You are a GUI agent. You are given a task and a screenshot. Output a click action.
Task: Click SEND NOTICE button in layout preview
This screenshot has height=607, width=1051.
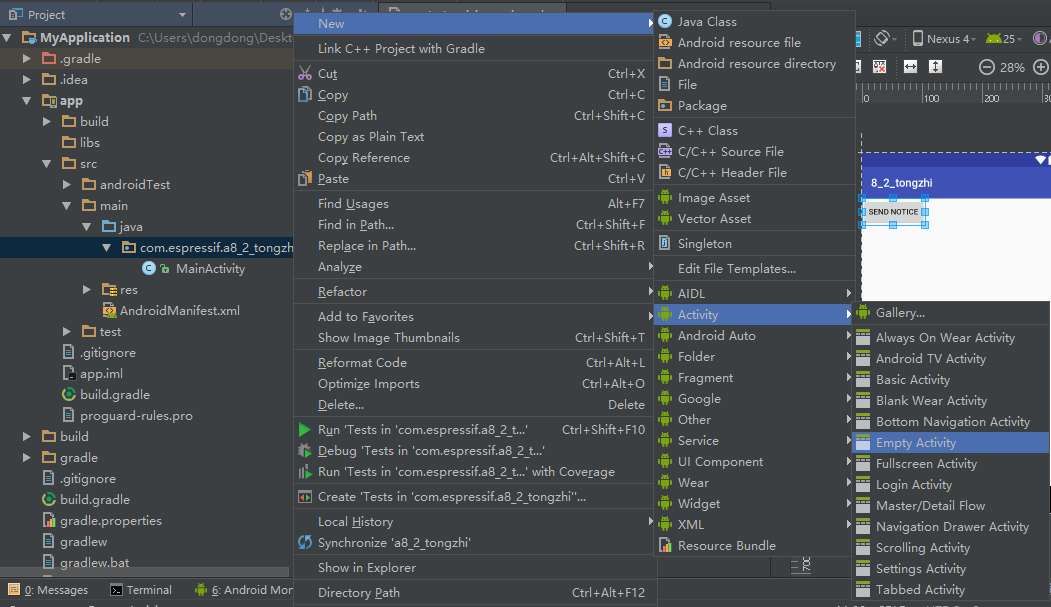(893, 212)
